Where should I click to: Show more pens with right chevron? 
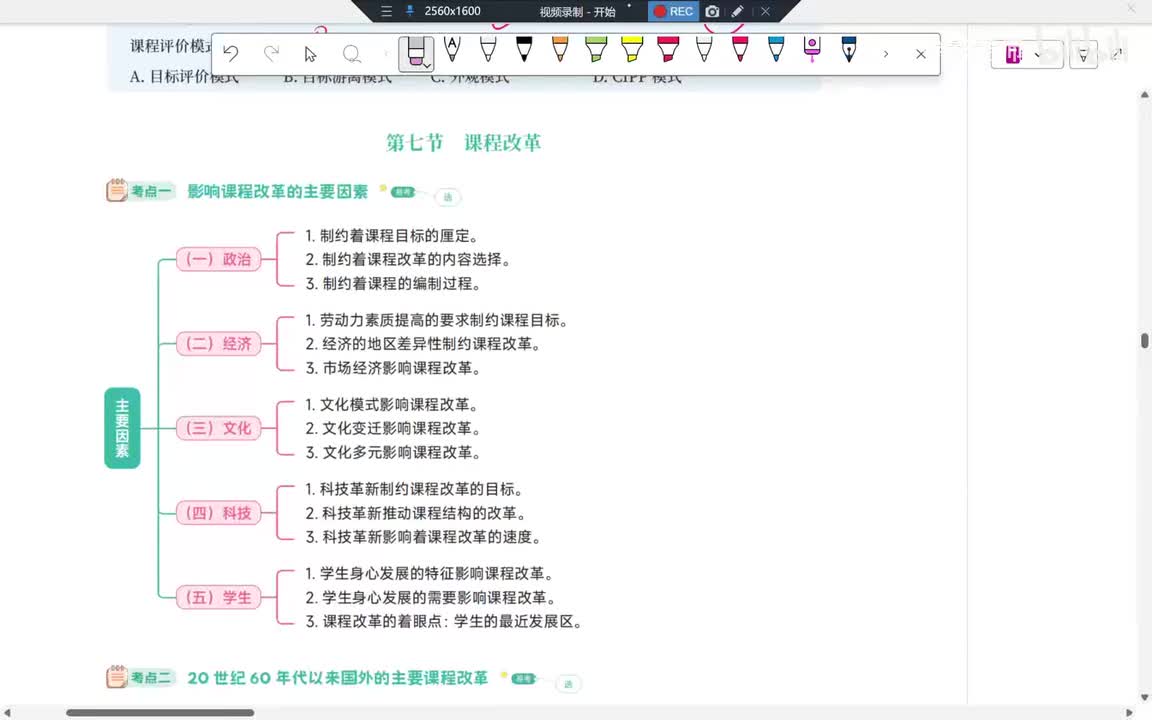click(x=886, y=54)
